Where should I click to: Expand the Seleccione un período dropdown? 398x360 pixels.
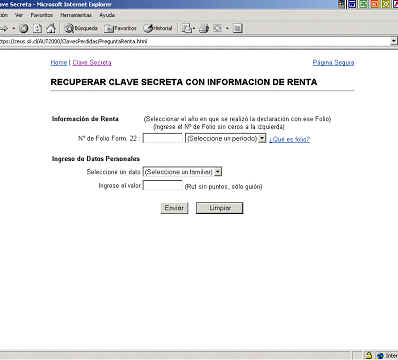[x=226, y=138]
